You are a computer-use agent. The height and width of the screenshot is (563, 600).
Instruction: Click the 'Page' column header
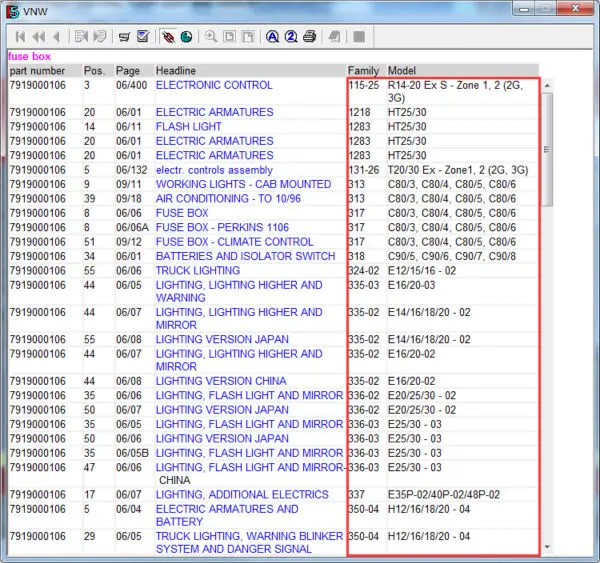pos(128,71)
